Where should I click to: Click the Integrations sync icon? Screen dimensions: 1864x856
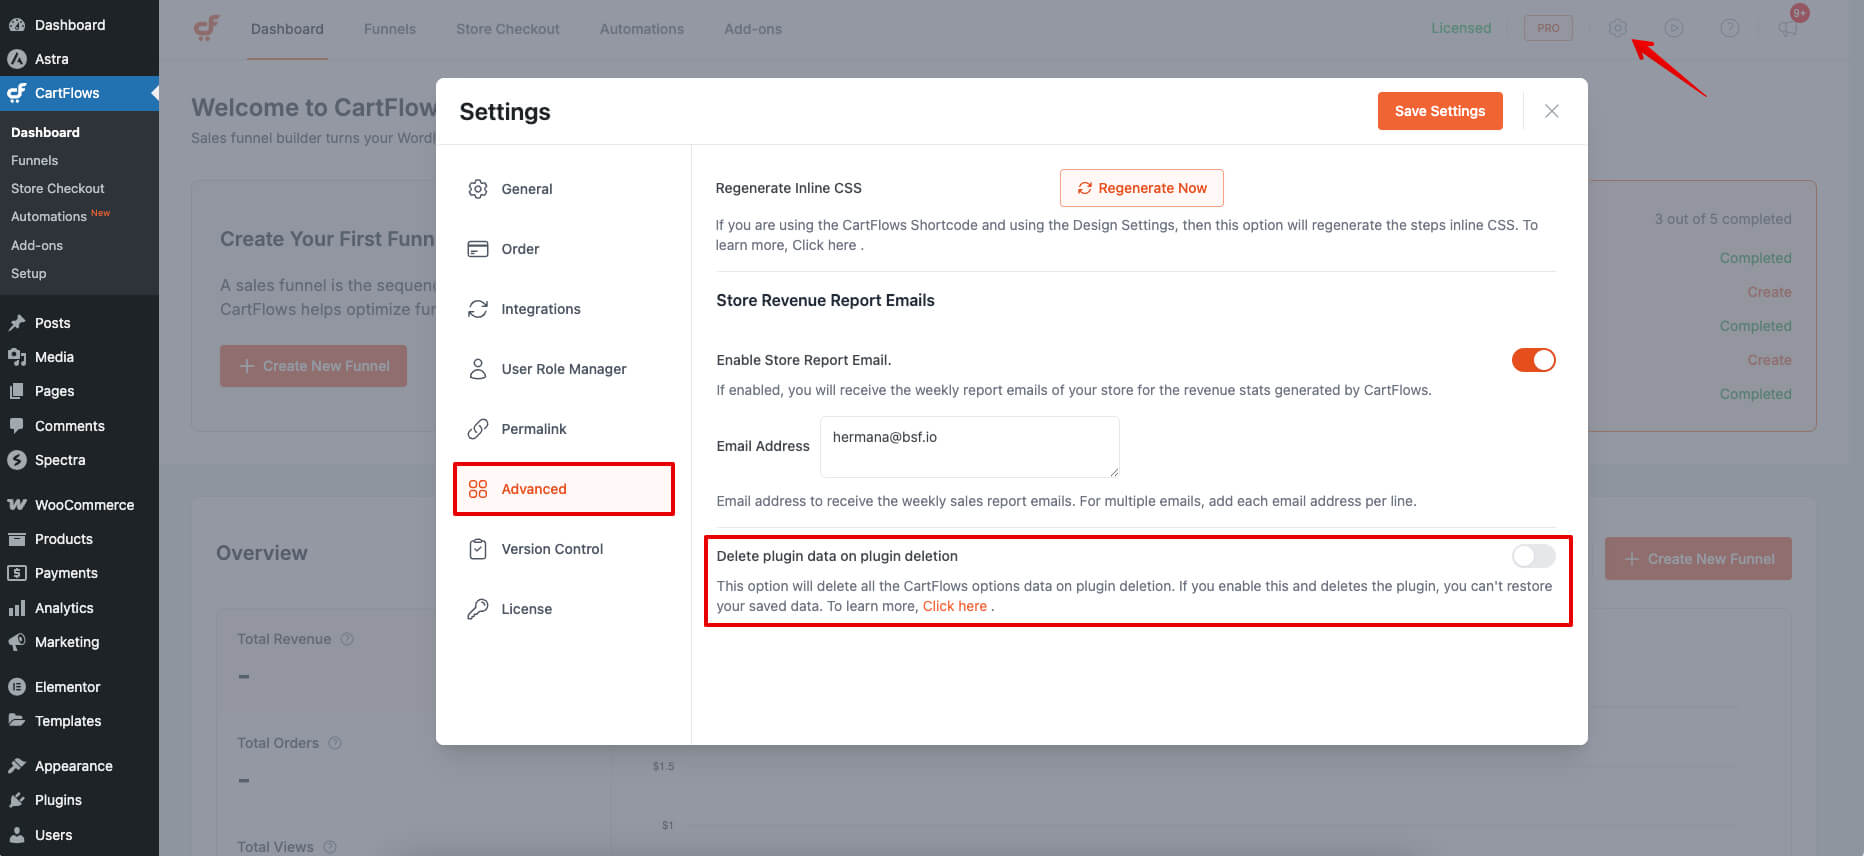point(478,309)
